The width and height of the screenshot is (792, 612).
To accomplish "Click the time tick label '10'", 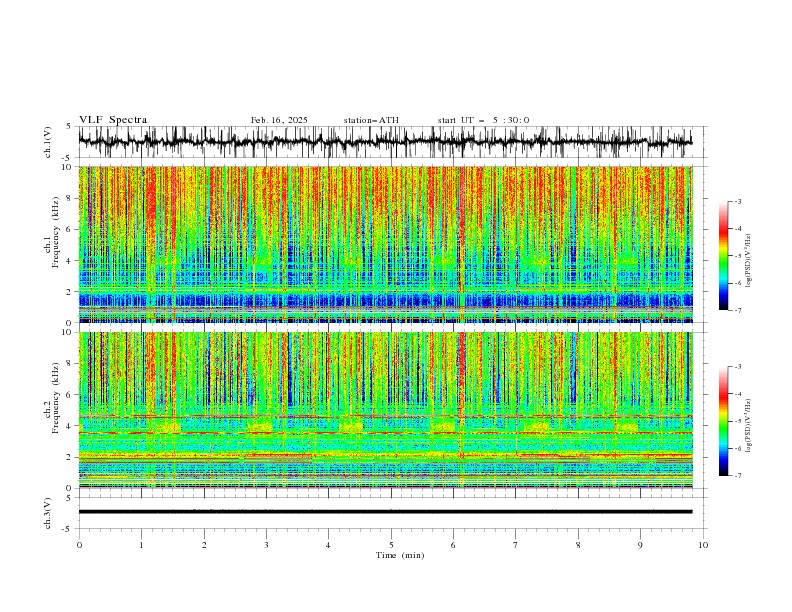I will click(703, 545).
